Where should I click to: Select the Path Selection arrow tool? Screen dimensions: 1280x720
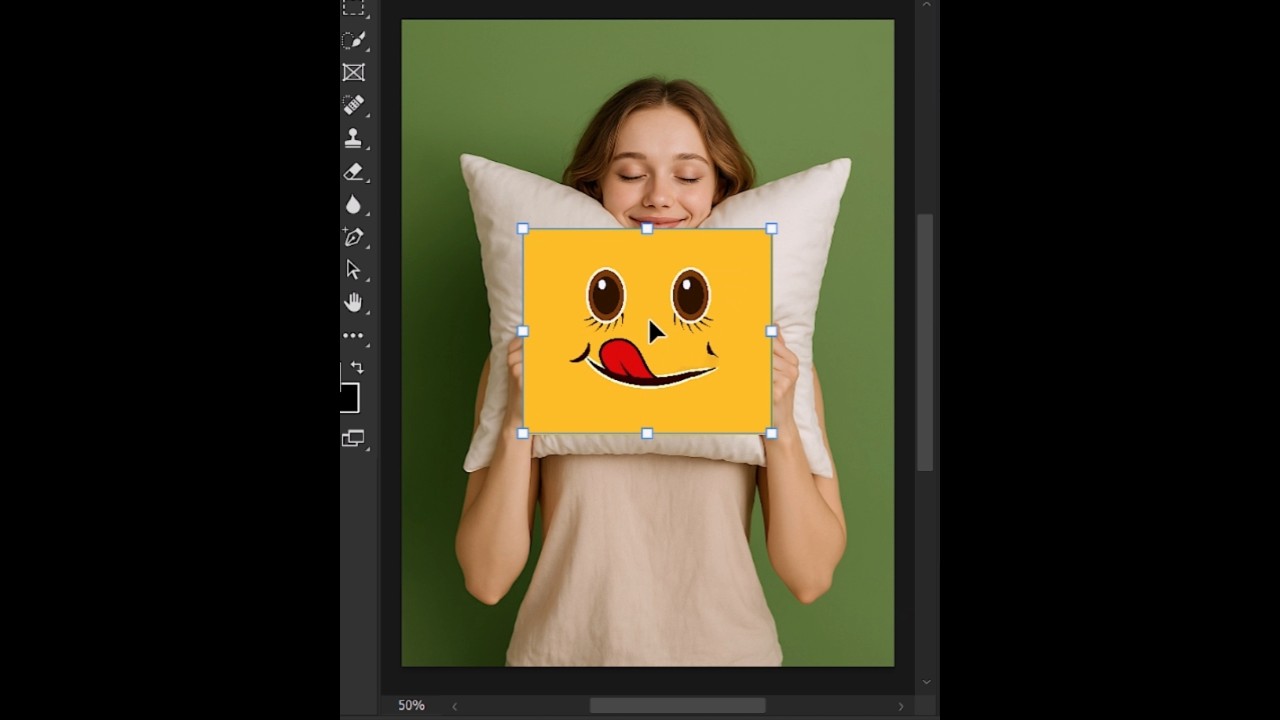353,269
